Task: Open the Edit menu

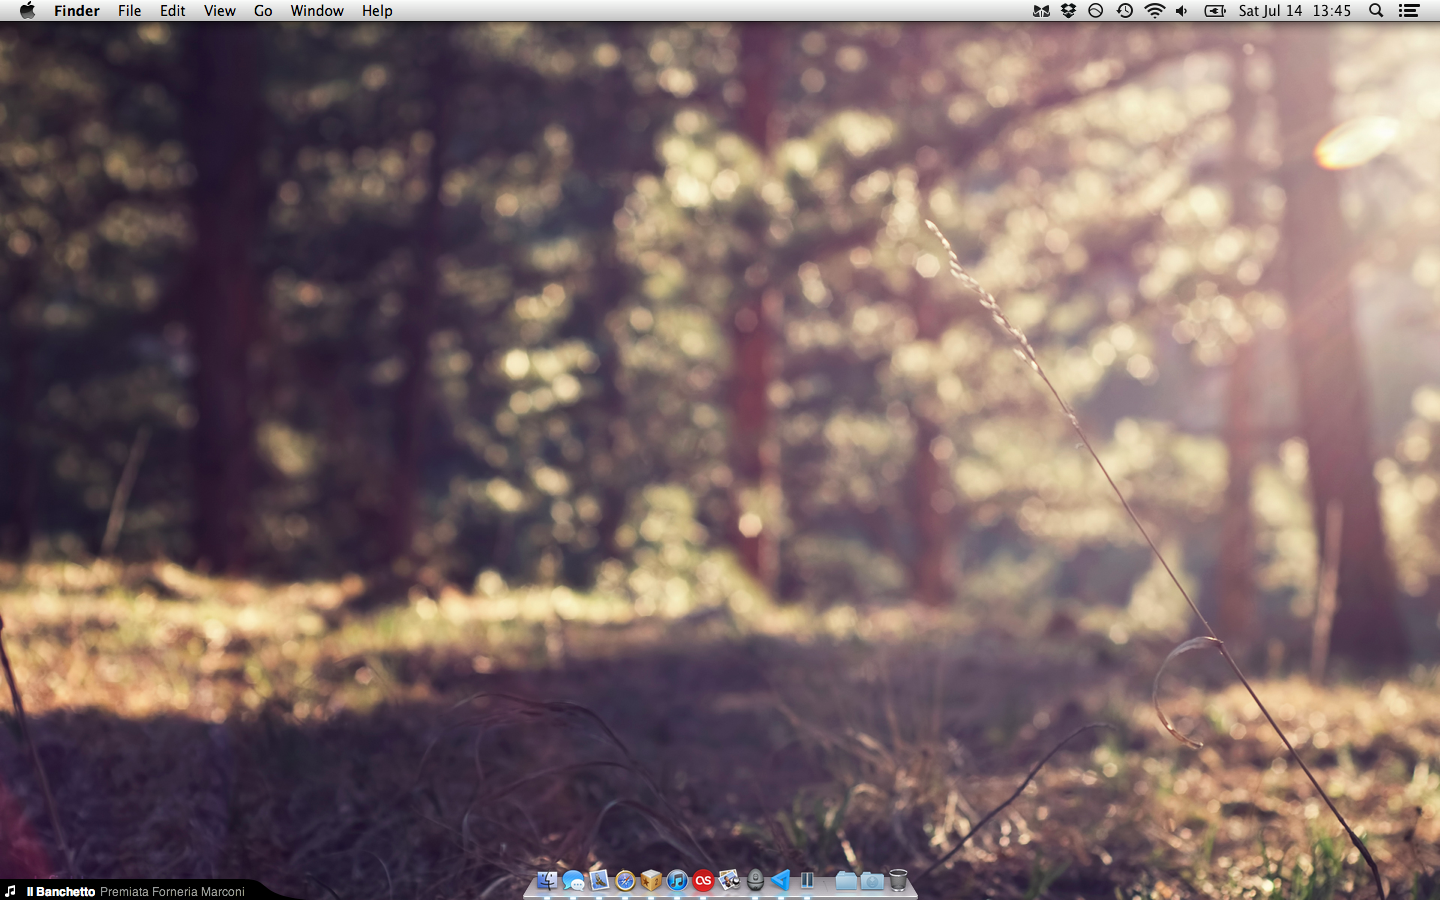Action: point(173,11)
